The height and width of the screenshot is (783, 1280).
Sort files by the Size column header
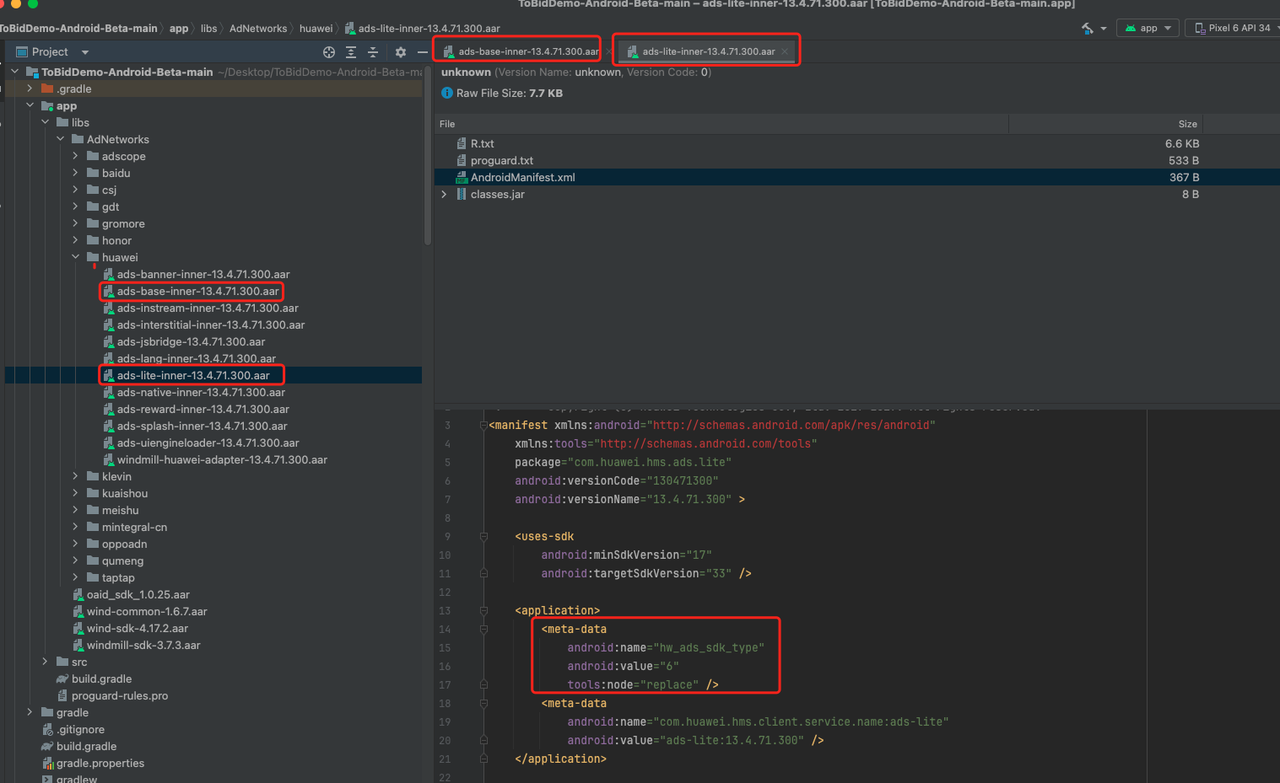coord(1187,124)
